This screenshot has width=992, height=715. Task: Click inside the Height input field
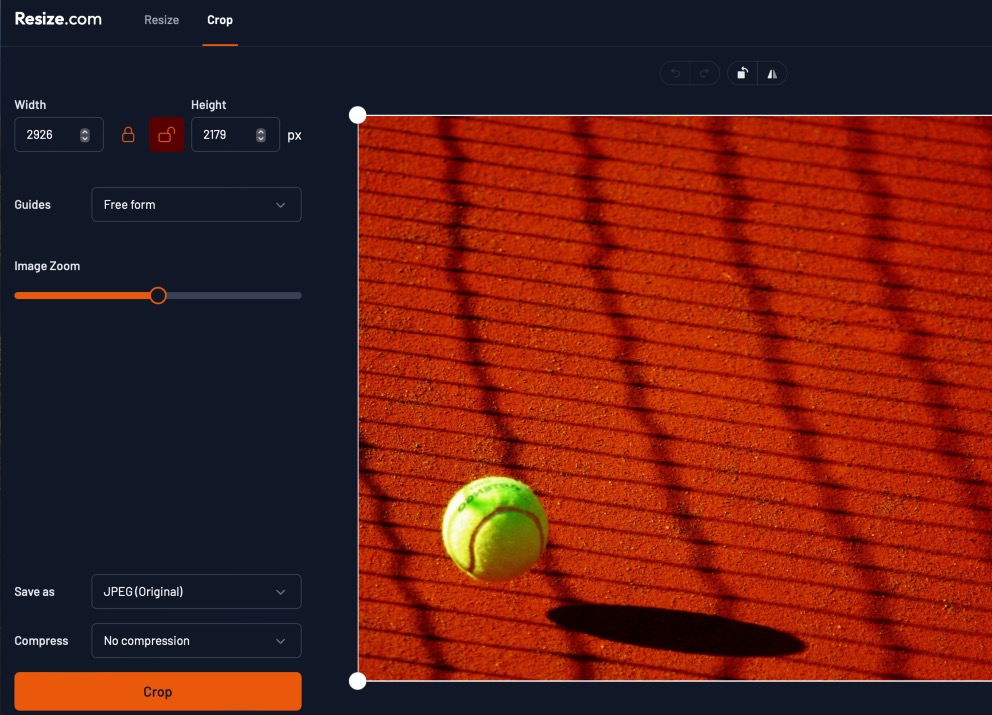(x=222, y=135)
